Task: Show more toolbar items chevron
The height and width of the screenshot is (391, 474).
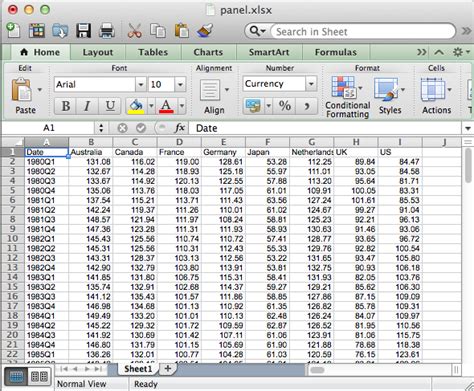Action: click(467, 31)
